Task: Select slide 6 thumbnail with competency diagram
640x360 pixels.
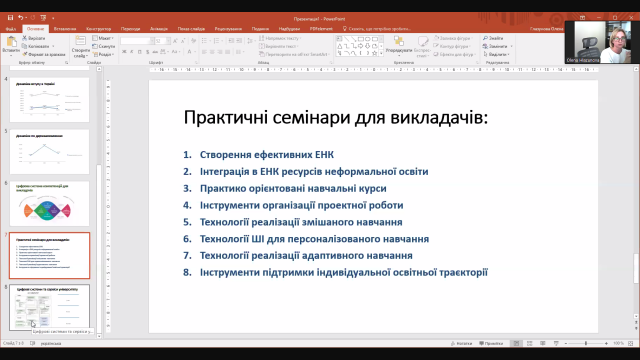Action: [49, 203]
